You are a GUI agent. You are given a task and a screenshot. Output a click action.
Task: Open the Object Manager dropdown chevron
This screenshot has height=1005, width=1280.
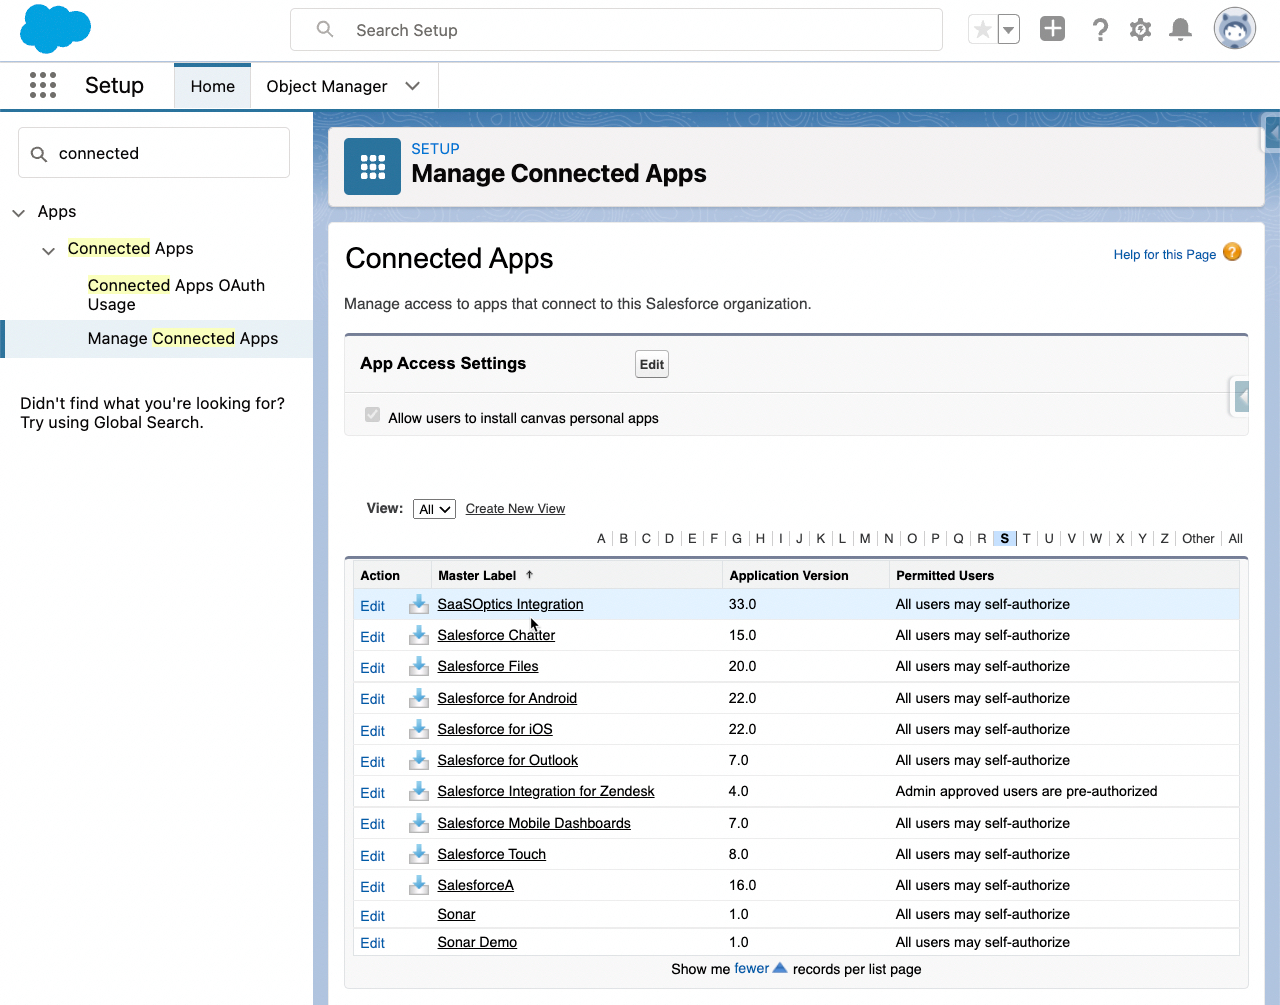click(x=412, y=86)
